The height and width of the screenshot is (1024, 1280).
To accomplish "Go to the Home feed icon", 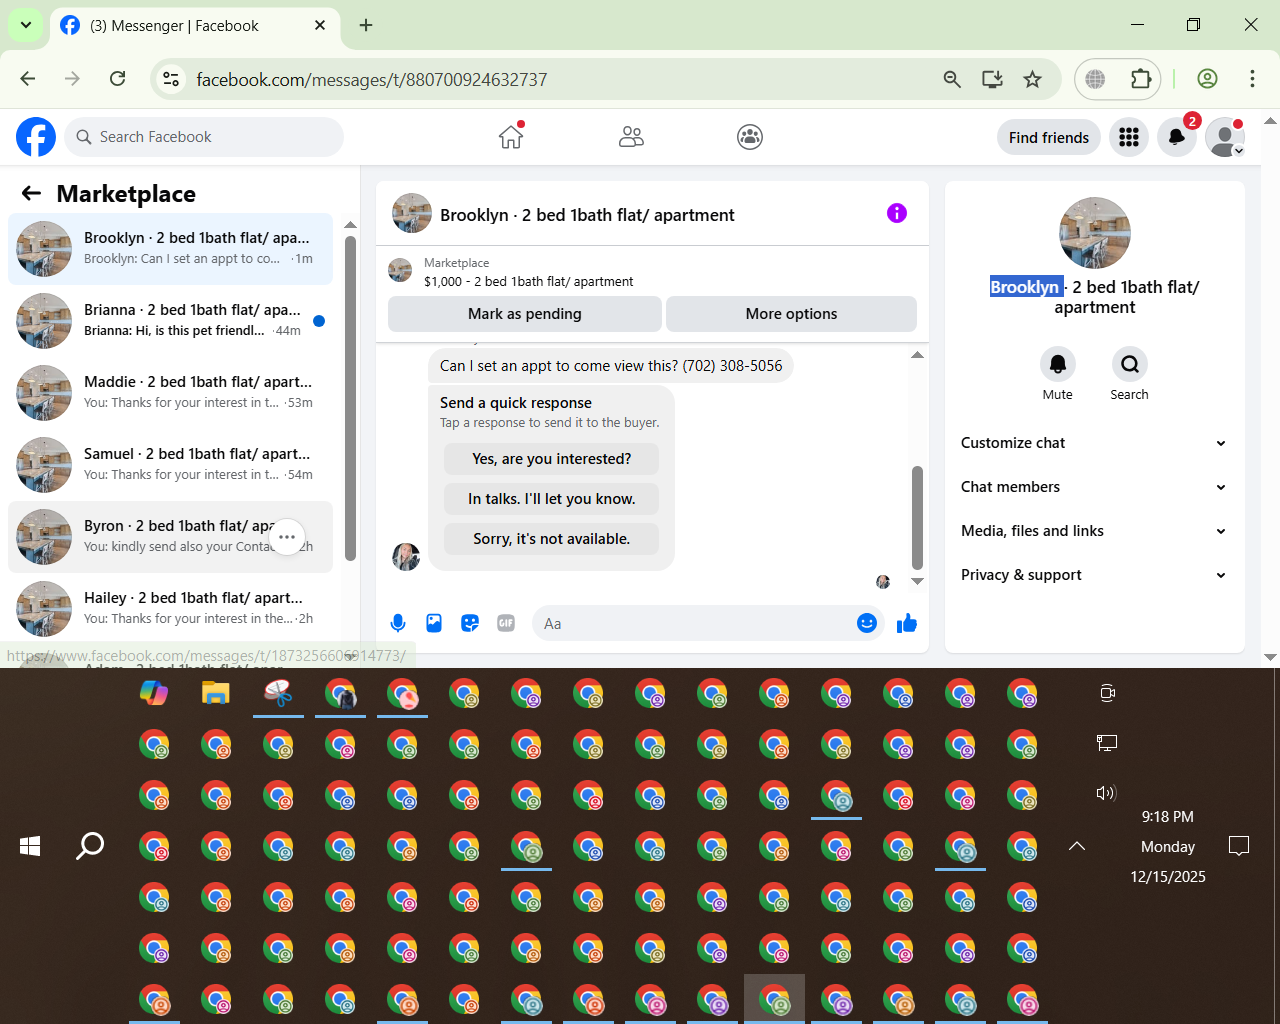I will coord(511,137).
